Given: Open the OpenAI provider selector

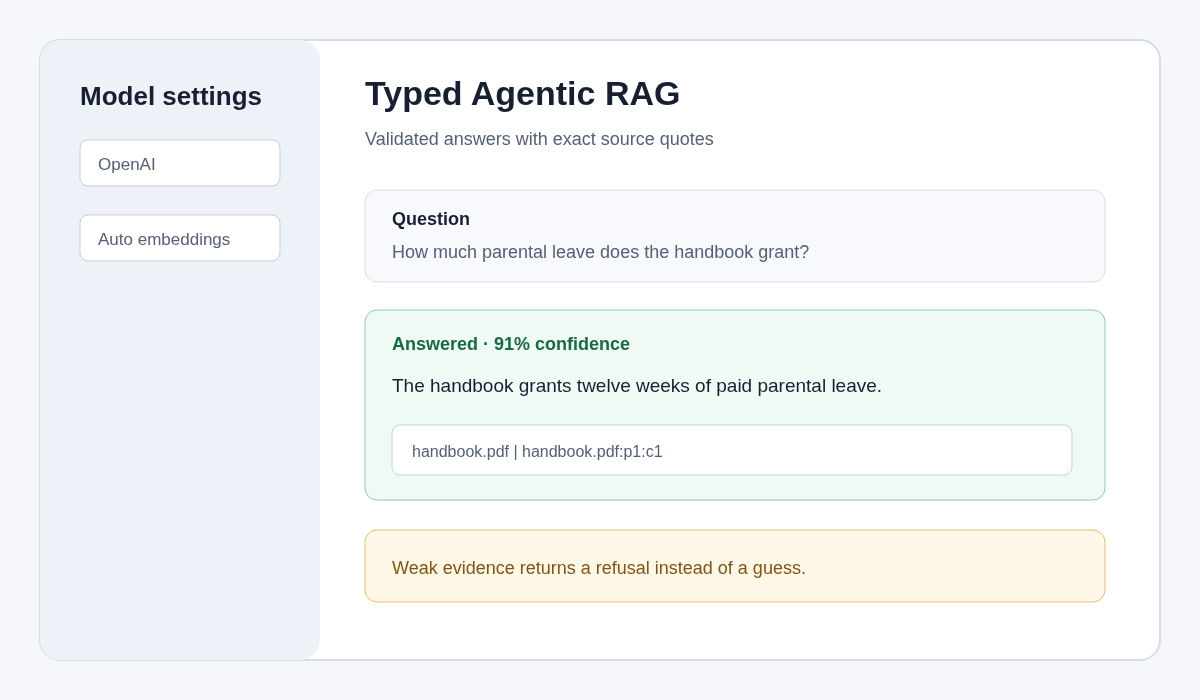Looking at the screenshot, I should coord(180,163).
